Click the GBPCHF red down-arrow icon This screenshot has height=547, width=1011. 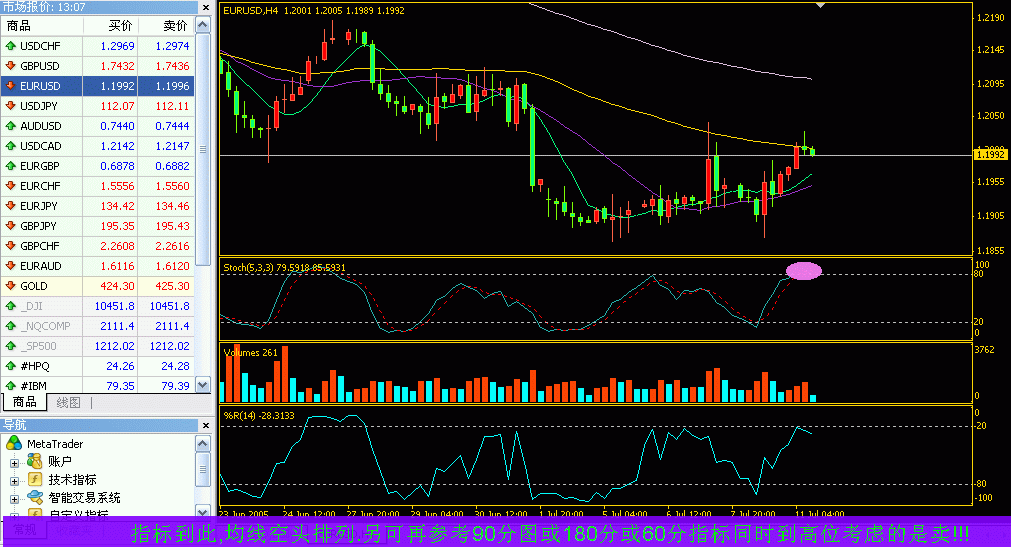tap(10, 246)
